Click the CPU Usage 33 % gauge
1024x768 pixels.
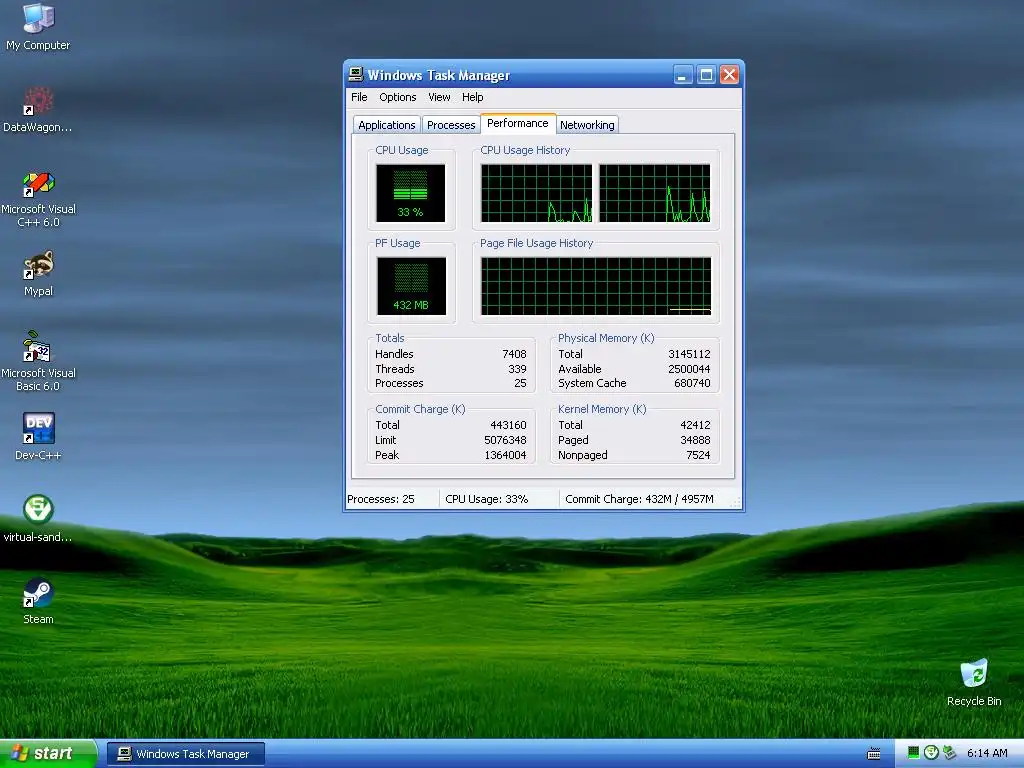[410, 193]
